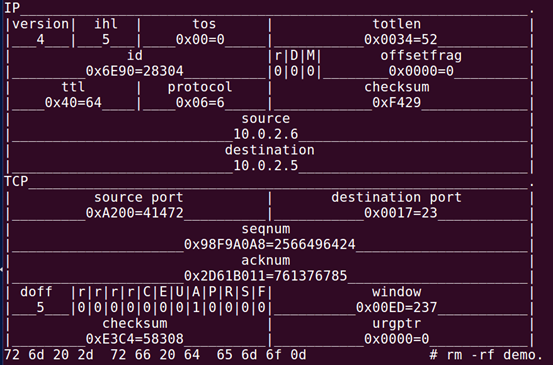This screenshot has height=365, width=553.
Task: Click the offsetfrag value 0x0000=0
Action: (x=421, y=71)
